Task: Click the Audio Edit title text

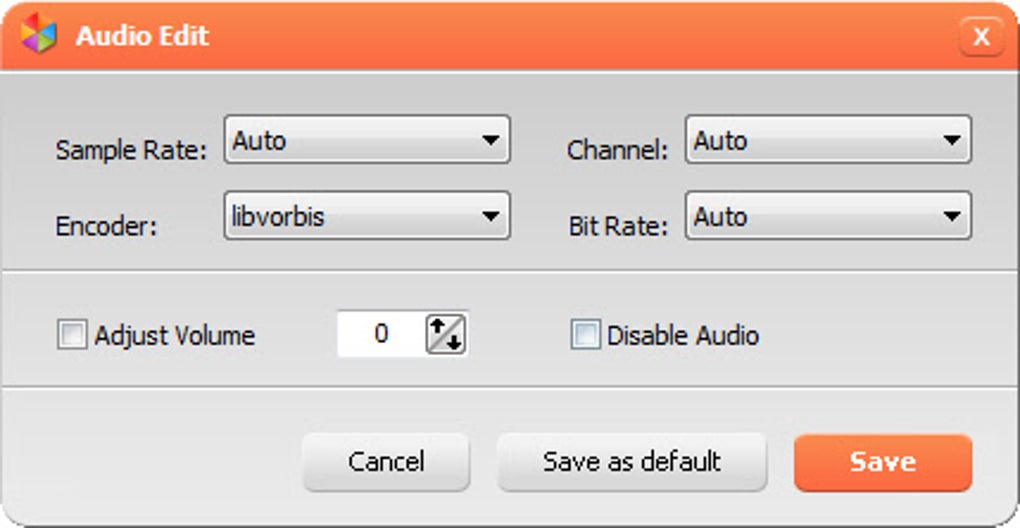Action: click(142, 36)
